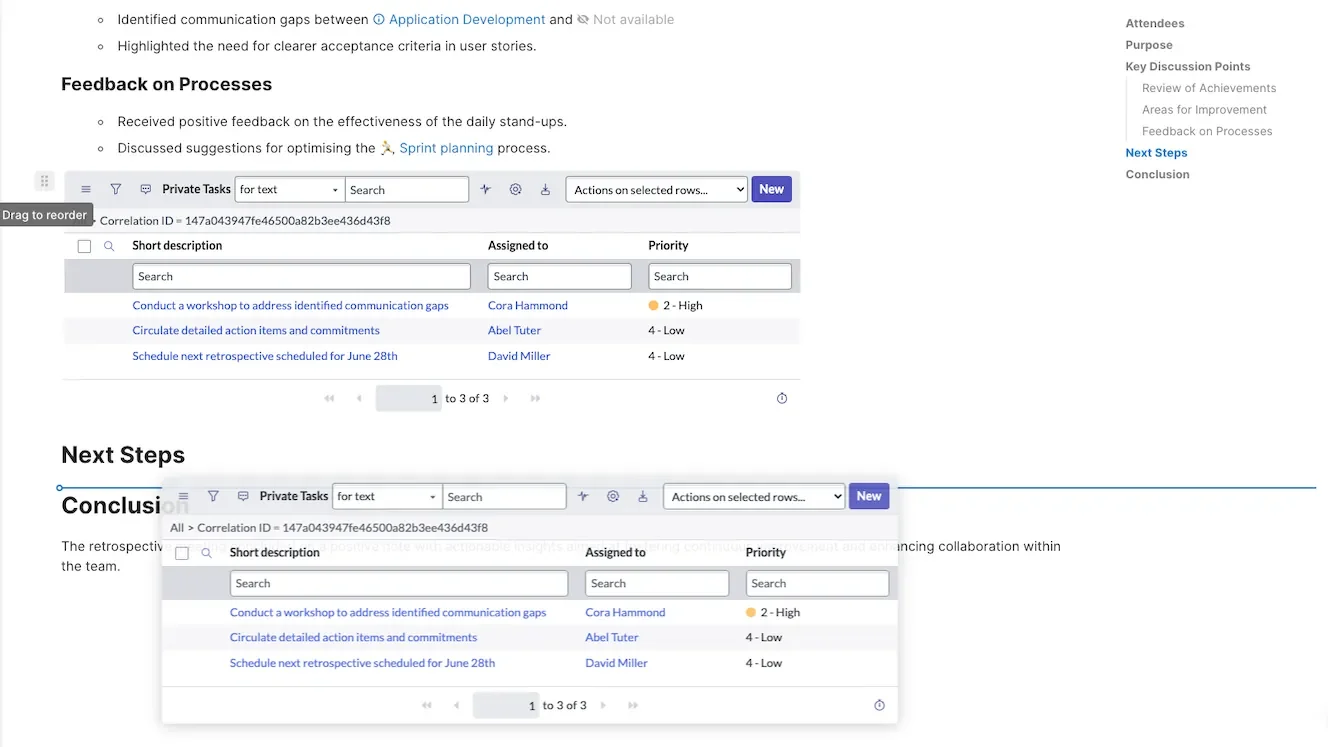Click the comment bubble icon beside upper Private Tasks

pyautogui.click(x=146, y=190)
